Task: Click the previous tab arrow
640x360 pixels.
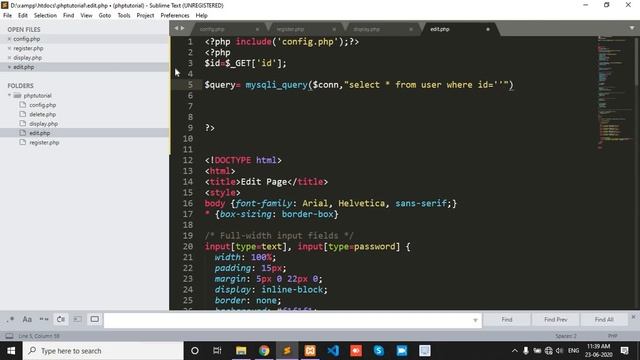Action: [x=176, y=28]
